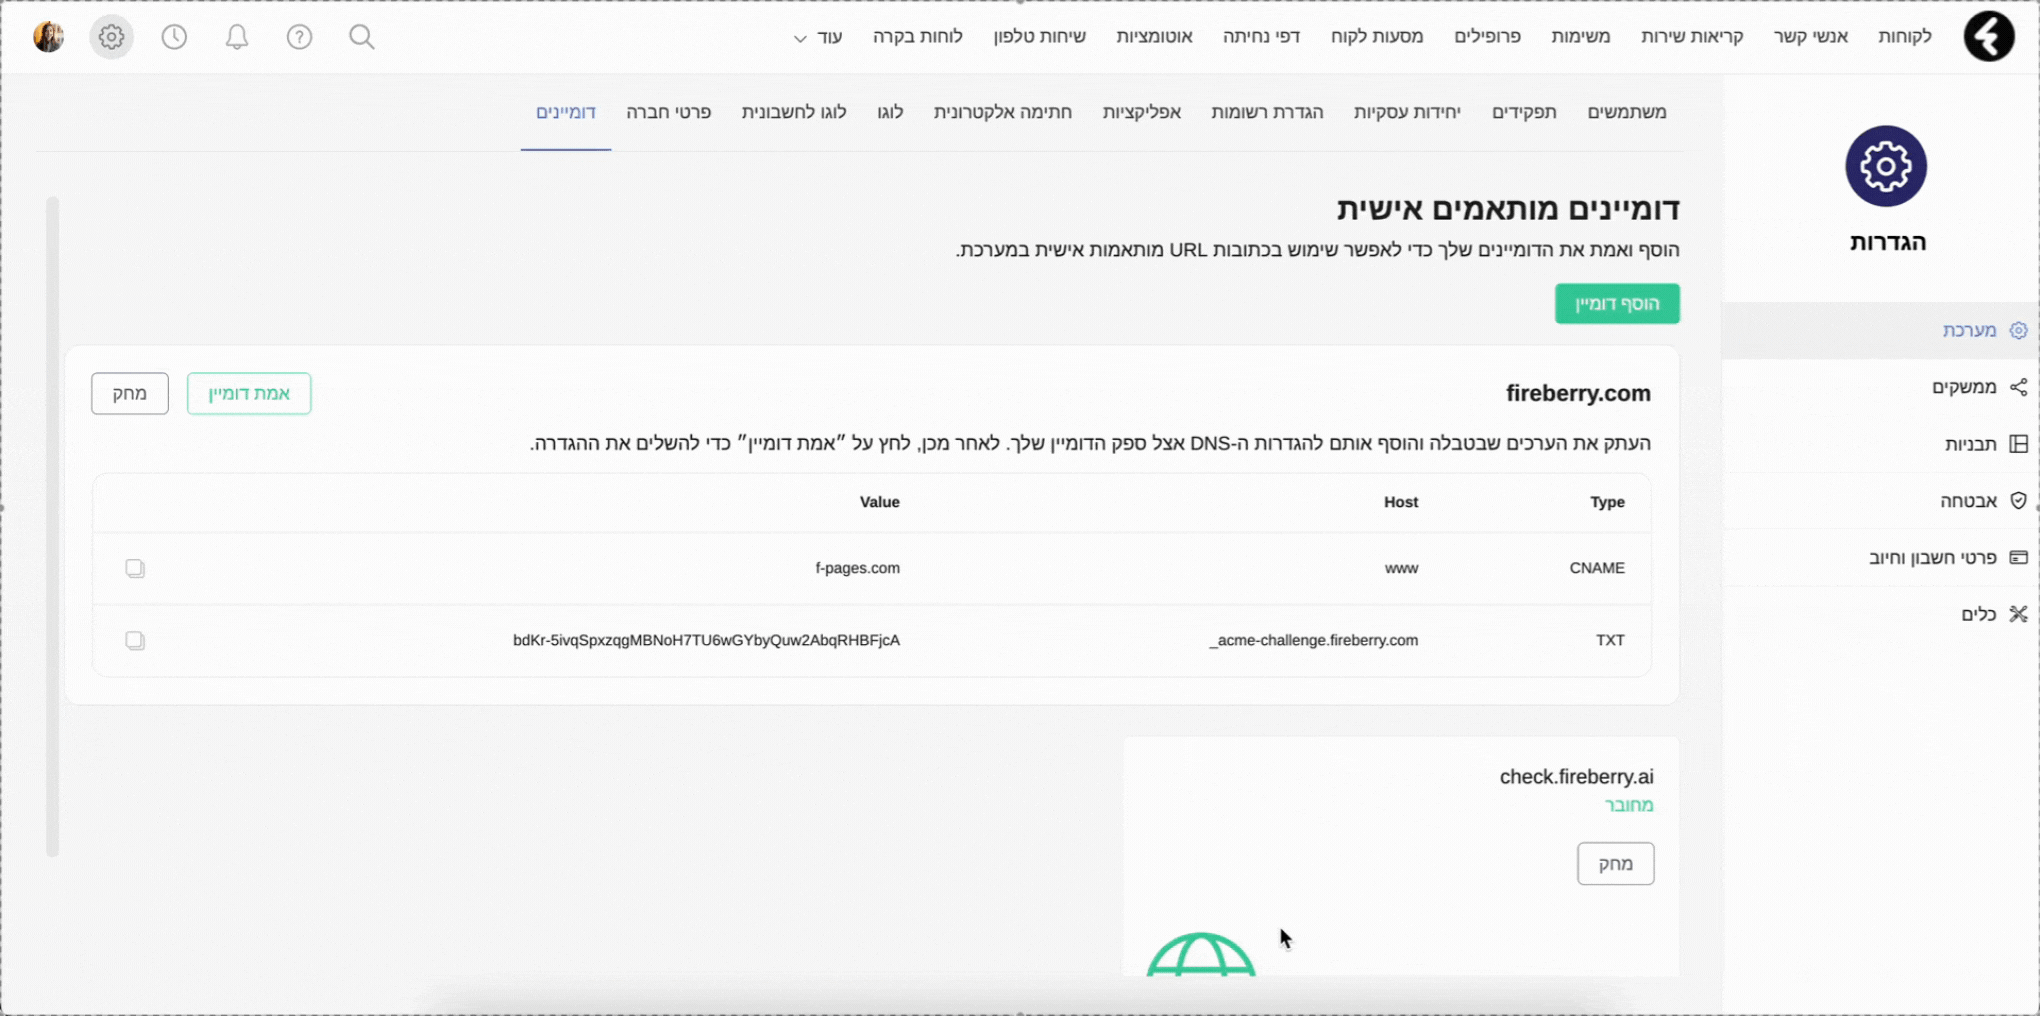Expand the עוד dropdown in top menu
This screenshot has width=2040, height=1016.
(x=818, y=37)
